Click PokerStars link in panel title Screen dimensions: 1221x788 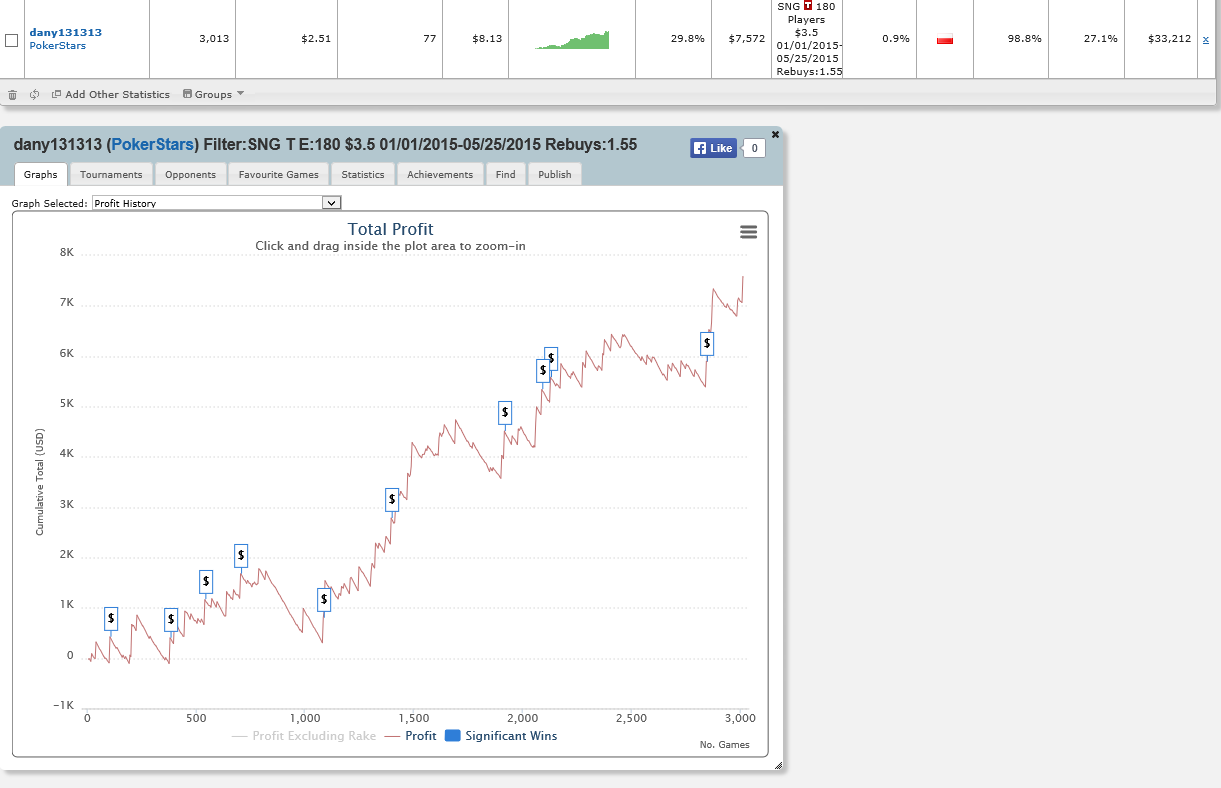tap(153, 145)
